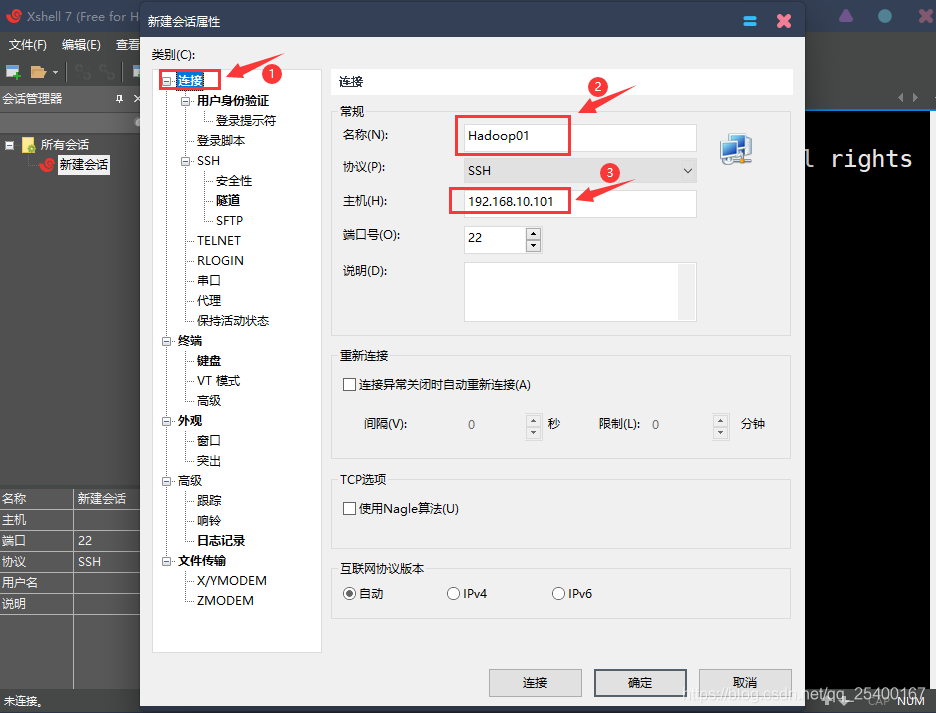Image resolution: width=936 pixels, height=713 pixels.
Task: Click the New session toolbar icon
Action: click(13, 72)
